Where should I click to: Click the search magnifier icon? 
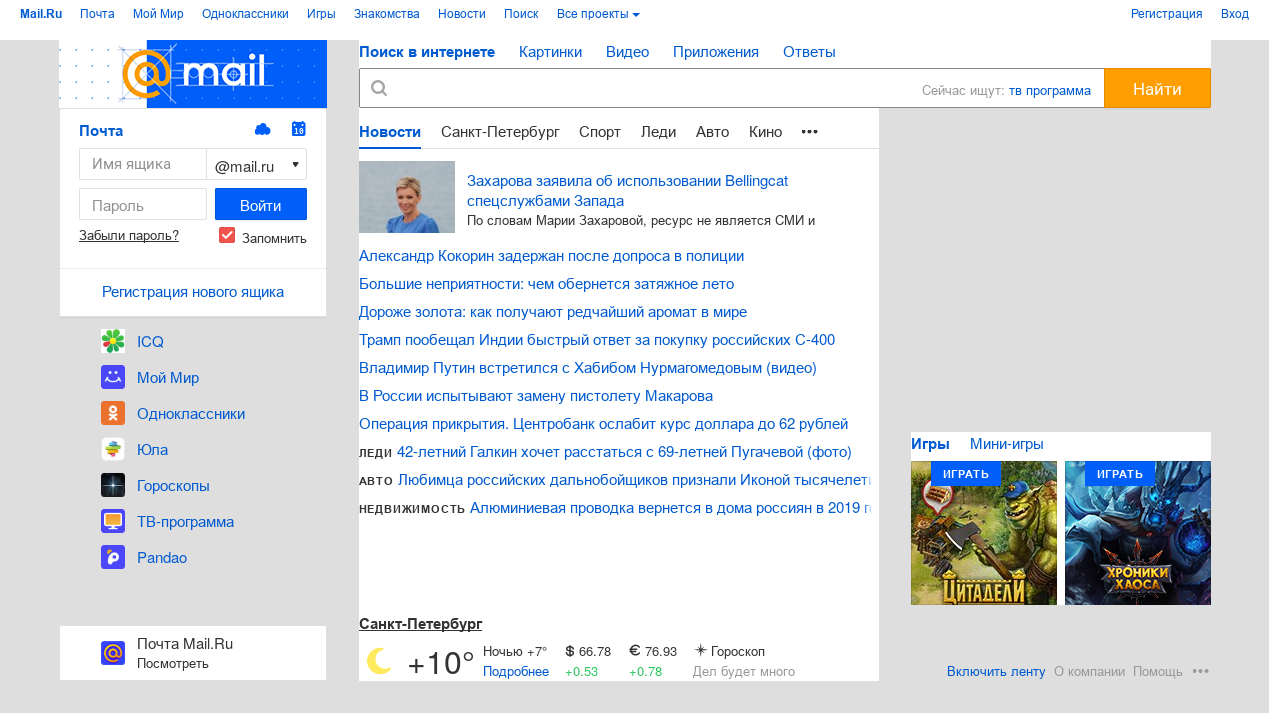pyautogui.click(x=379, y=88)
